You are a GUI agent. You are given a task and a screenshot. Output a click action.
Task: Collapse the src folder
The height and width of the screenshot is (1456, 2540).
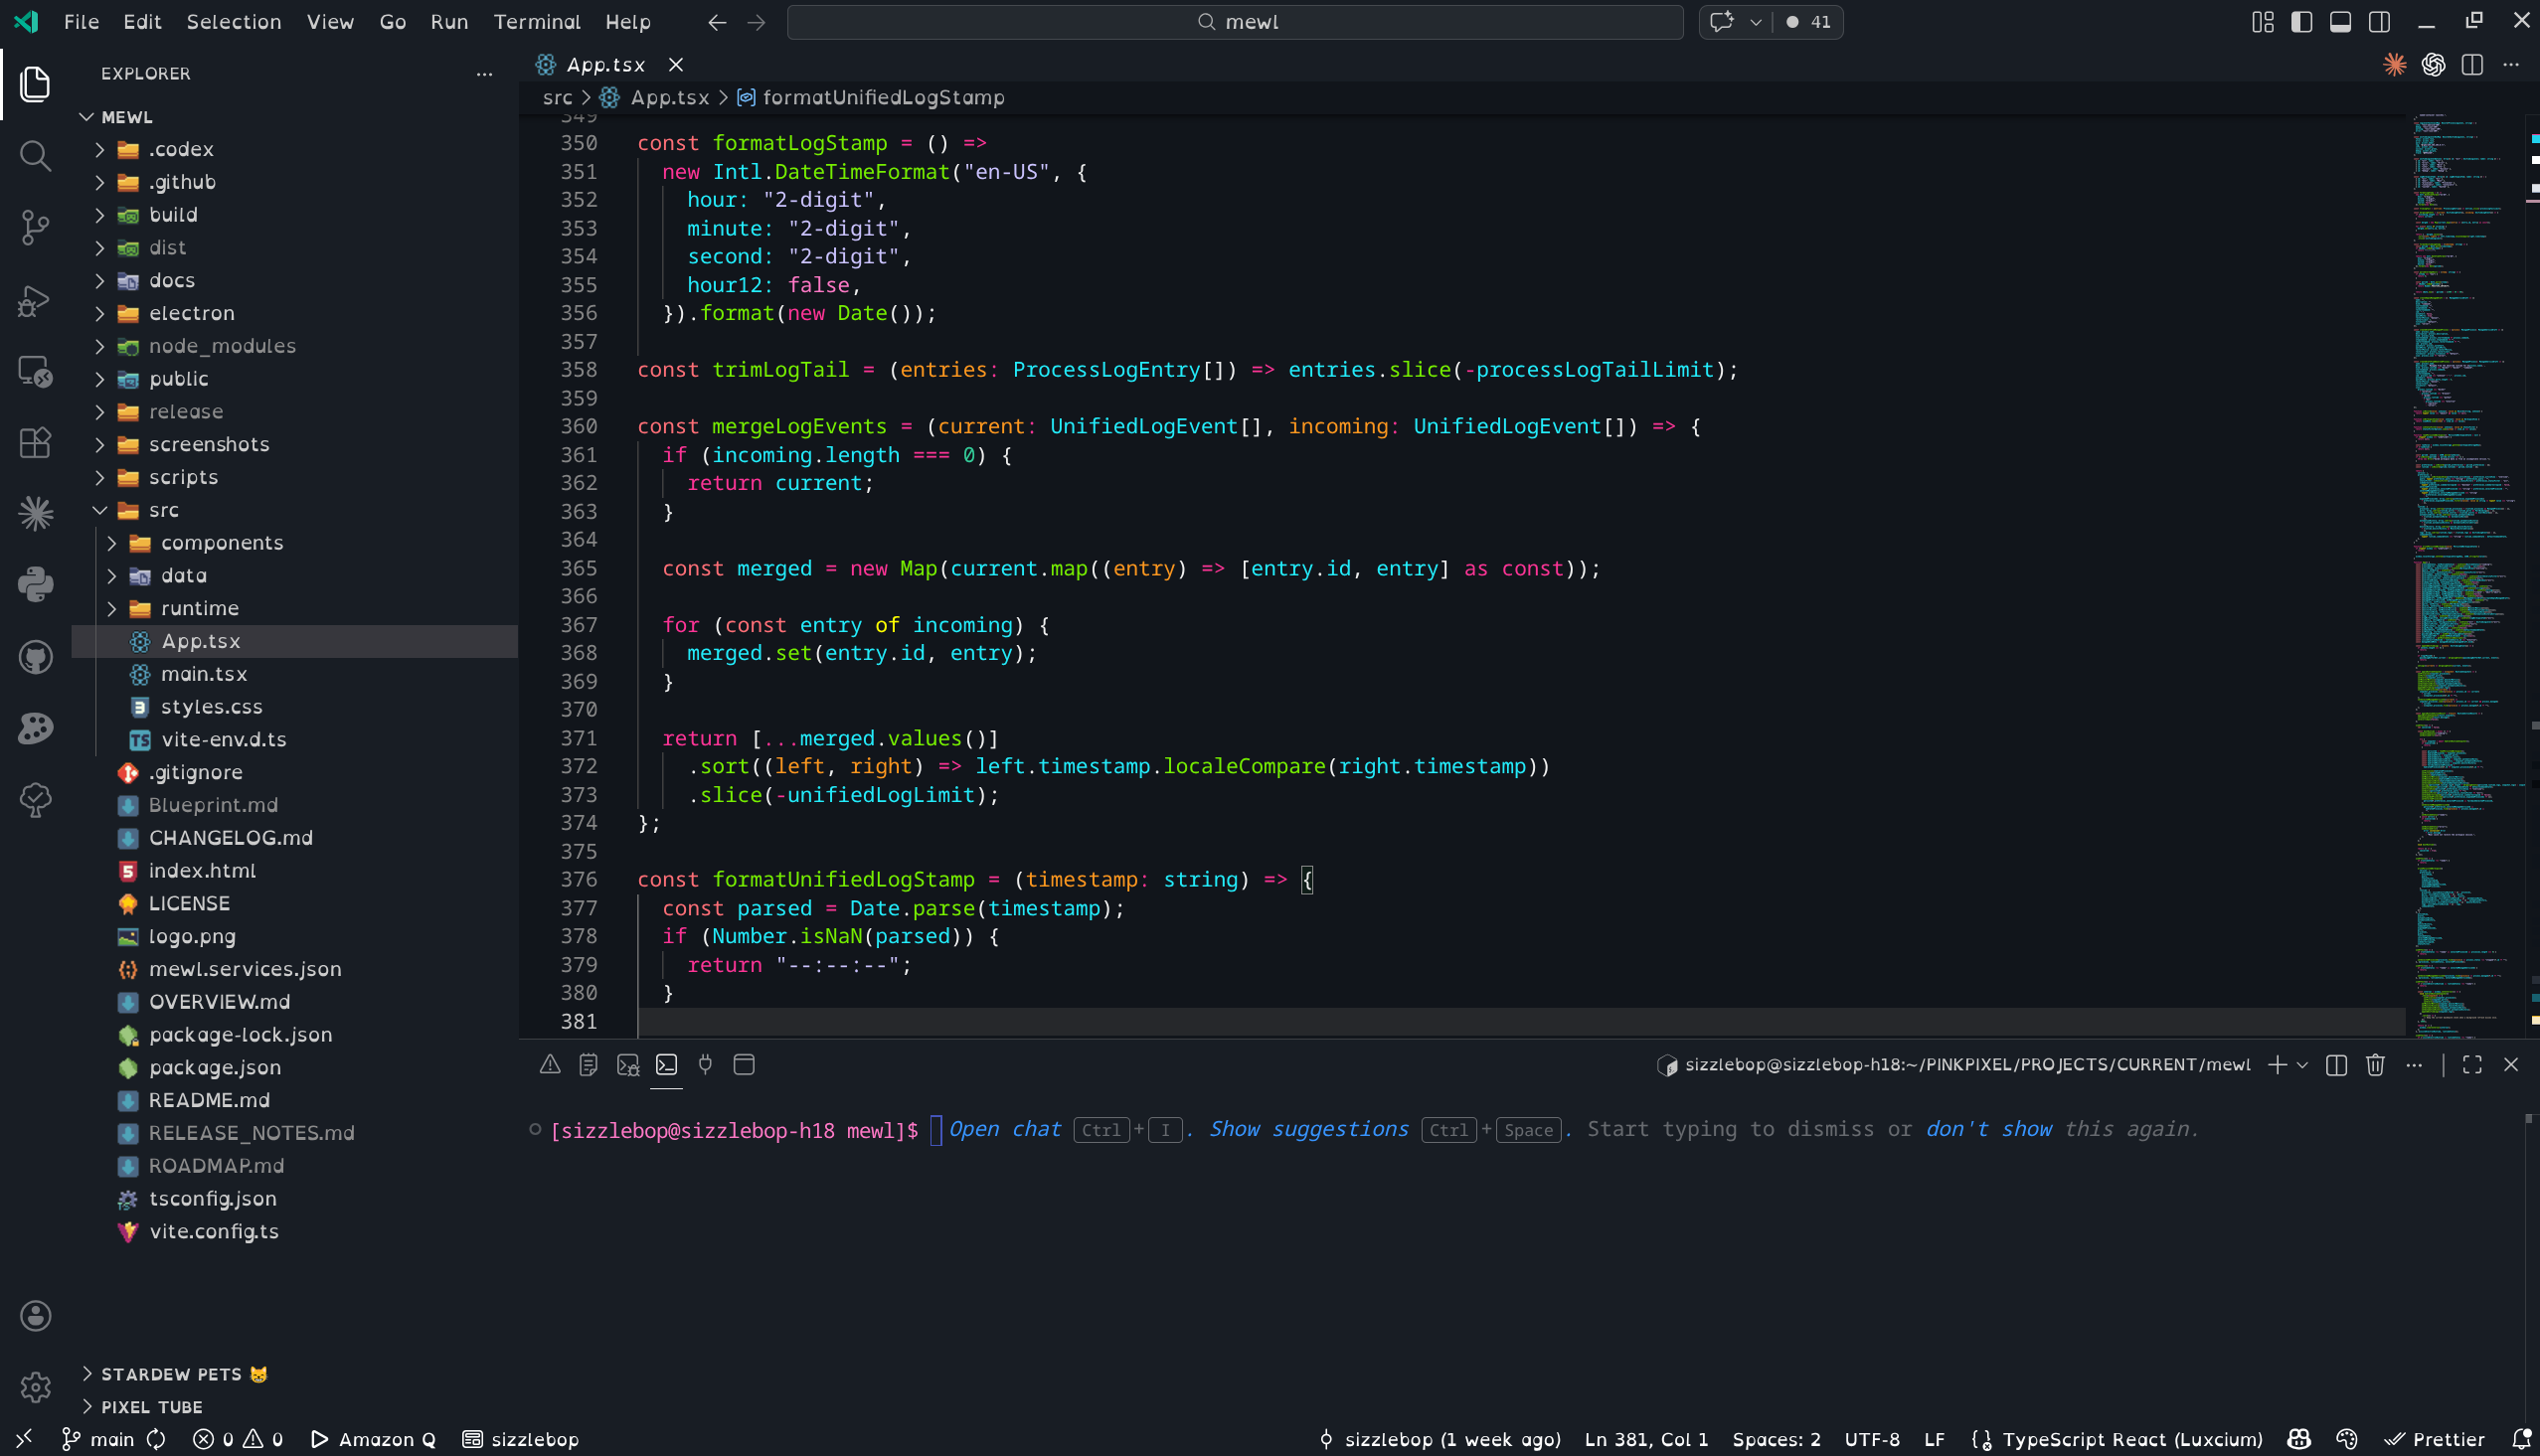pos(163,510)
